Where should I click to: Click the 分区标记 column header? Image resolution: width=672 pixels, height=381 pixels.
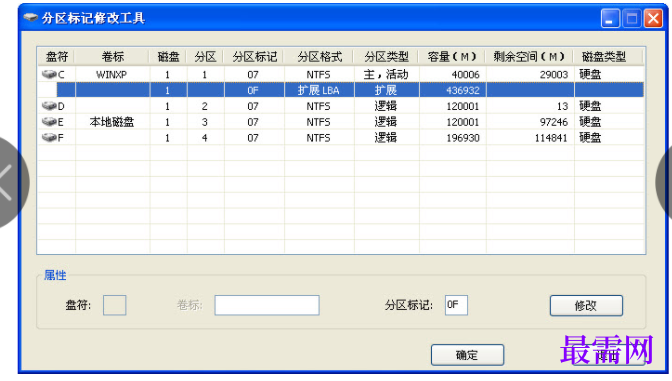(255, 57)
